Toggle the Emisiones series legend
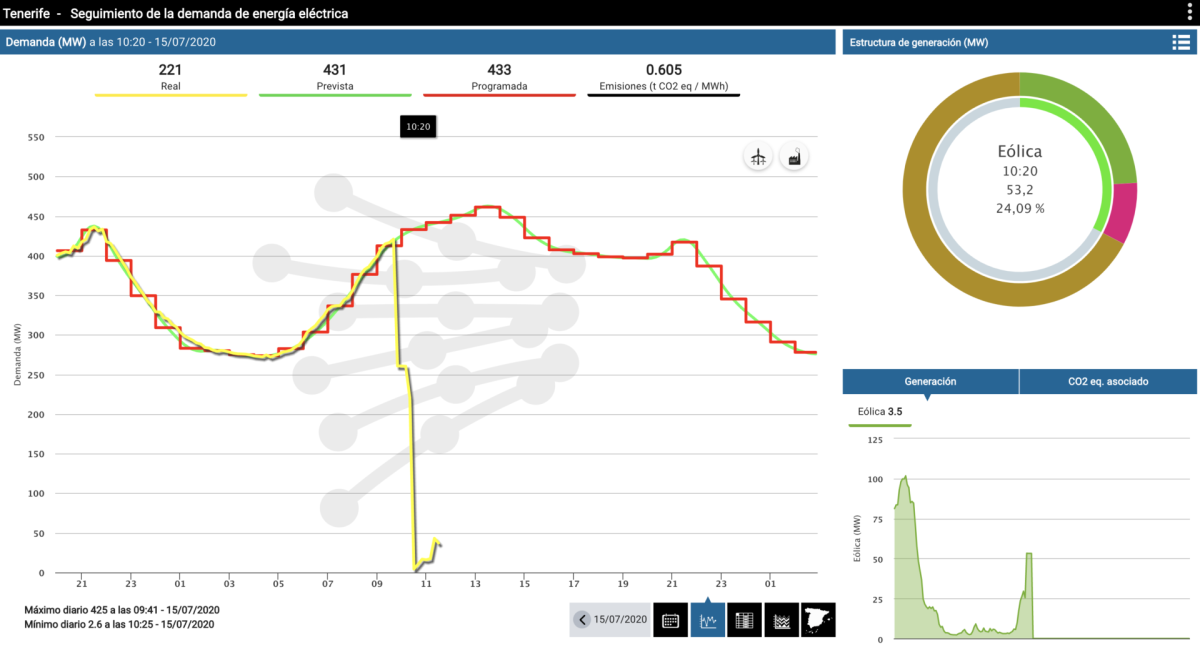The height and width of the screenshot is (665, 1200). click(x=664, y=79)
